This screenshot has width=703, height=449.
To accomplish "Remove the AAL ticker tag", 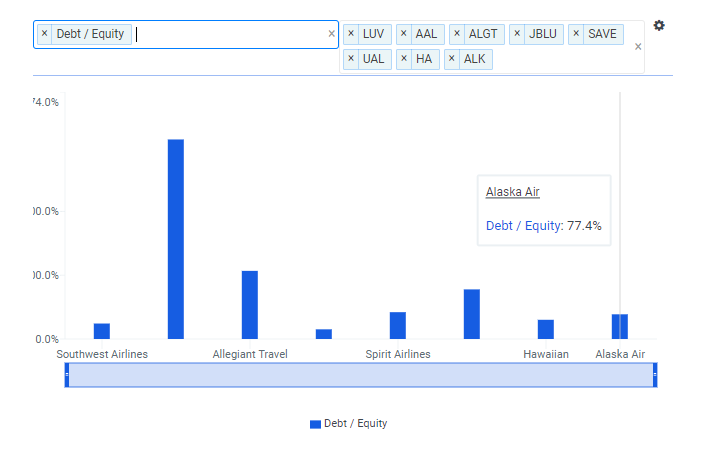I will click(404, 34).
